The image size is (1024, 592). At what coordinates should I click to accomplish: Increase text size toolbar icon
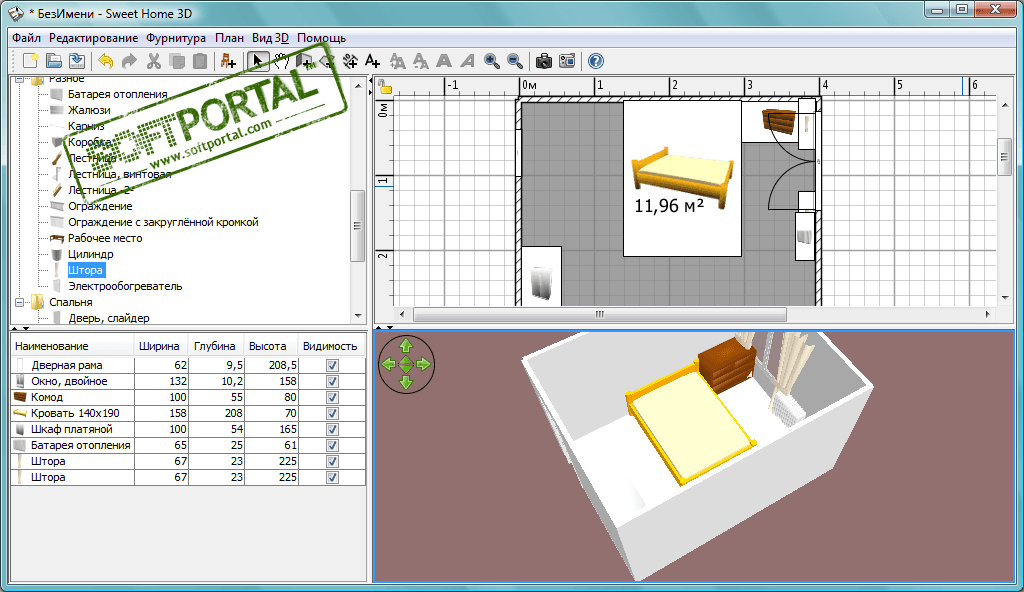pyautogui.click(x=397, y=61)
